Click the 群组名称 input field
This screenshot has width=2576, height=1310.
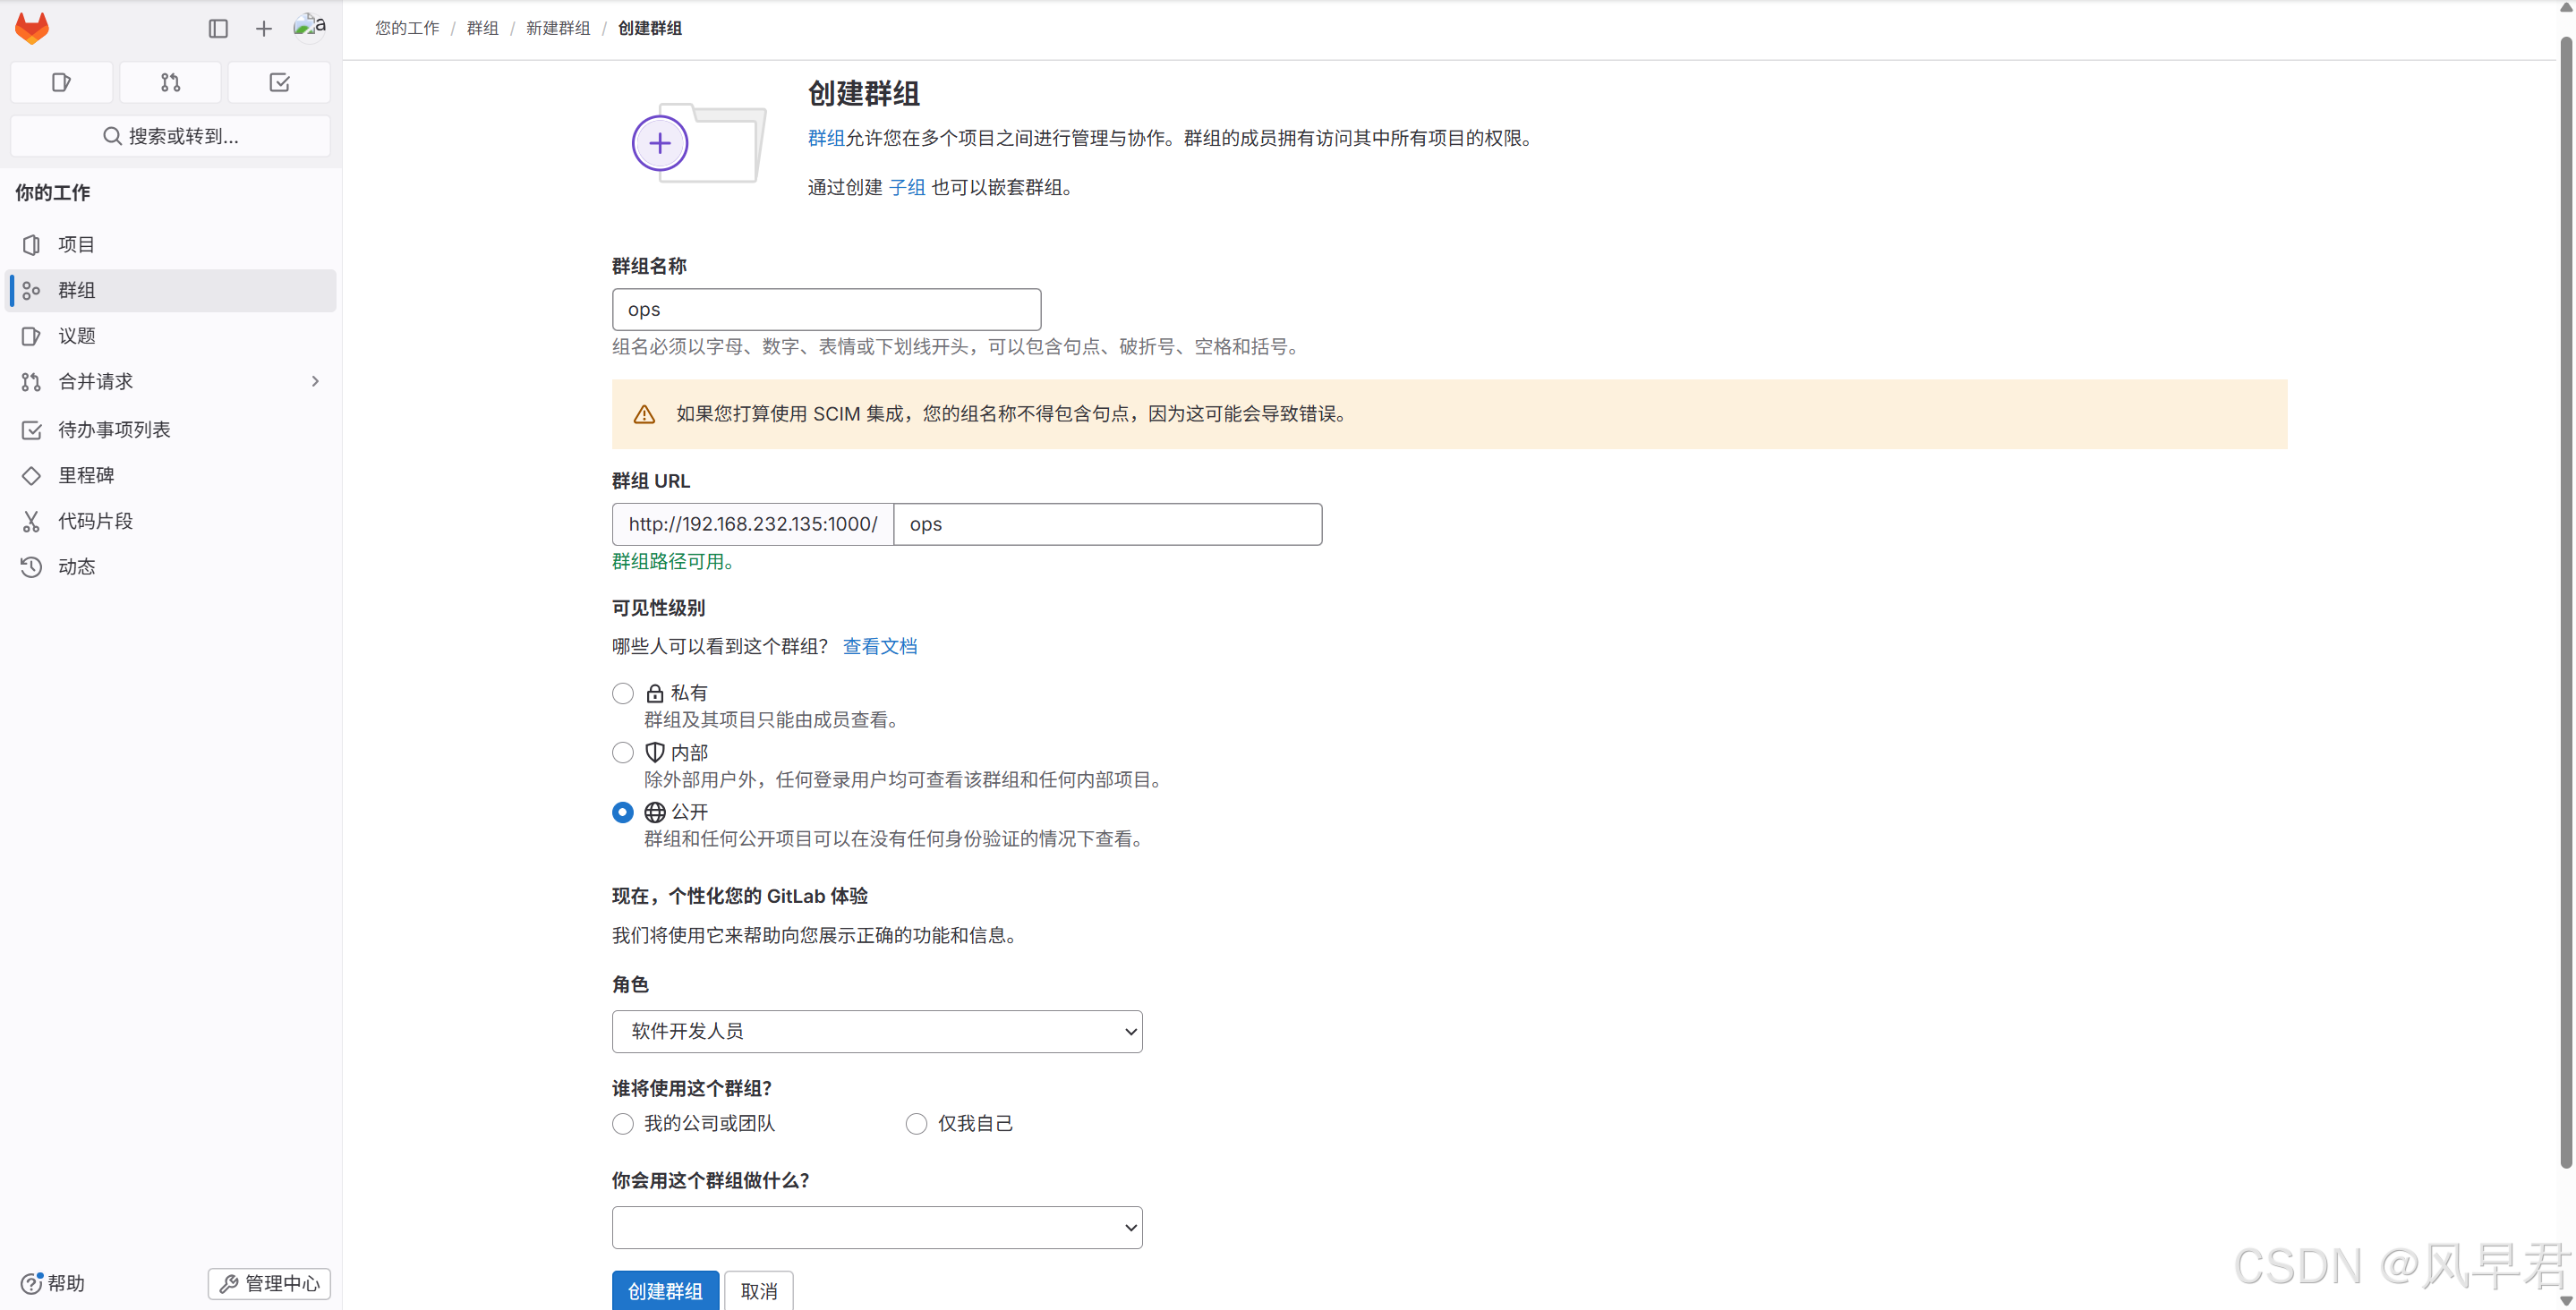click(x=826, y=310)
